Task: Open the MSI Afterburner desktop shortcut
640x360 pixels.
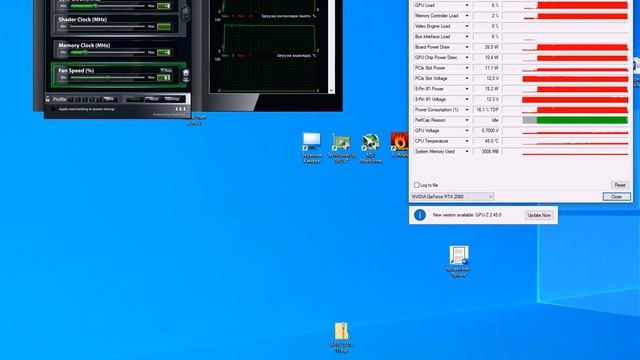Action: (x=371, y=148)
